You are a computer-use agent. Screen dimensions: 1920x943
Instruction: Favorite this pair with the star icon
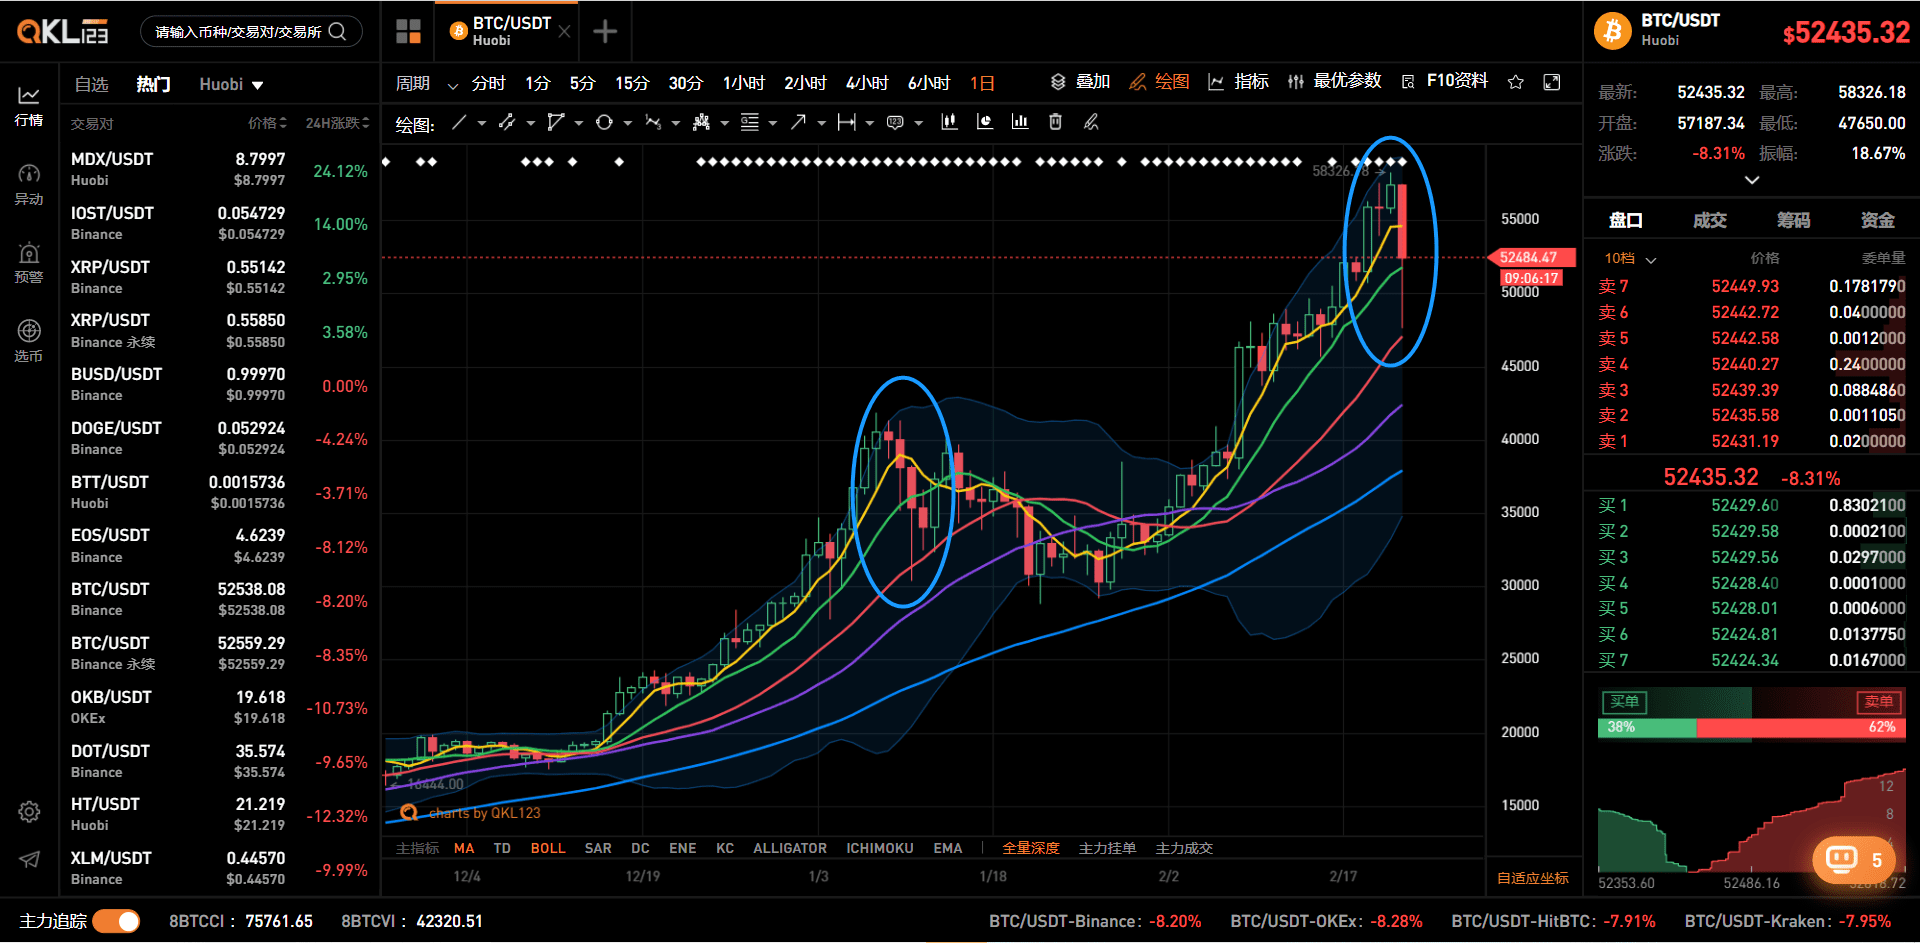tap(1516, 82)
